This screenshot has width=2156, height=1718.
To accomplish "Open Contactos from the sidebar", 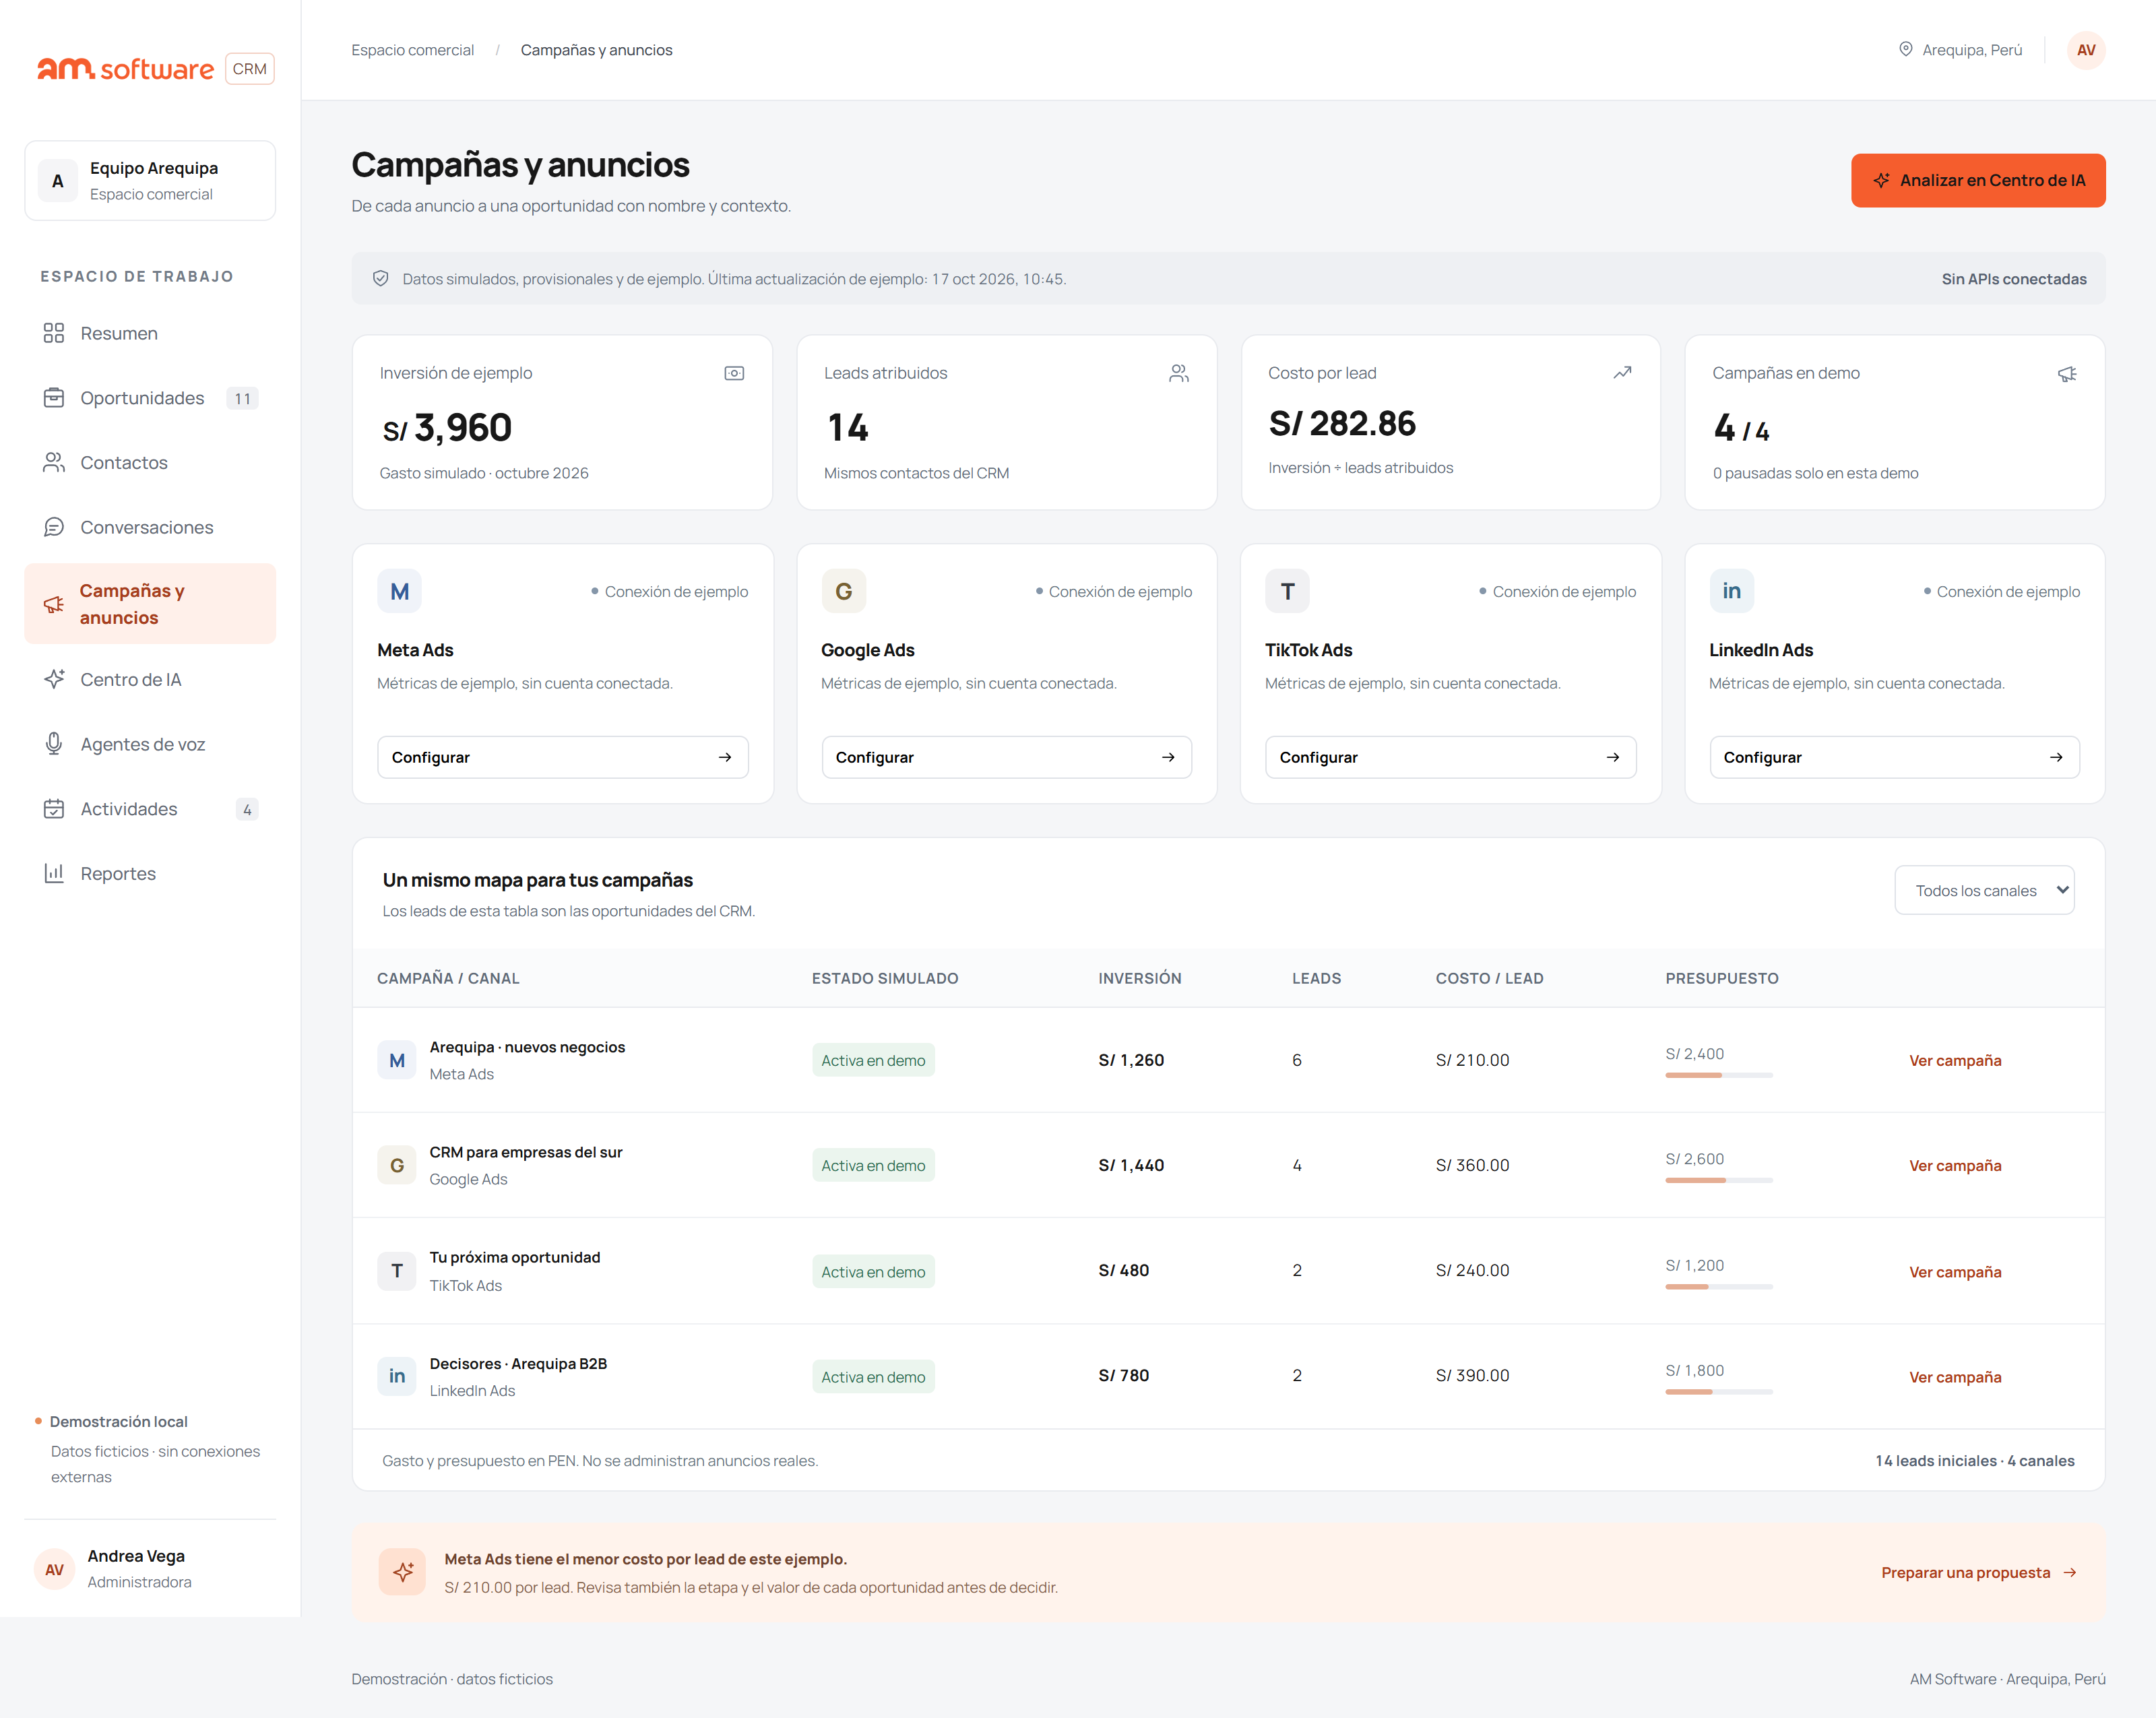I will [150, 462].
